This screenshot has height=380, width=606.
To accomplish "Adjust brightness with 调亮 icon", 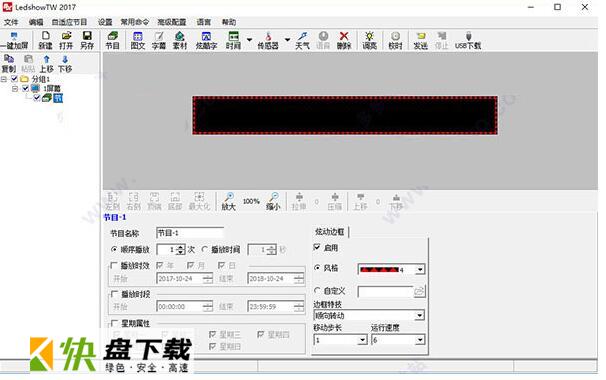I will coord(369,41).
